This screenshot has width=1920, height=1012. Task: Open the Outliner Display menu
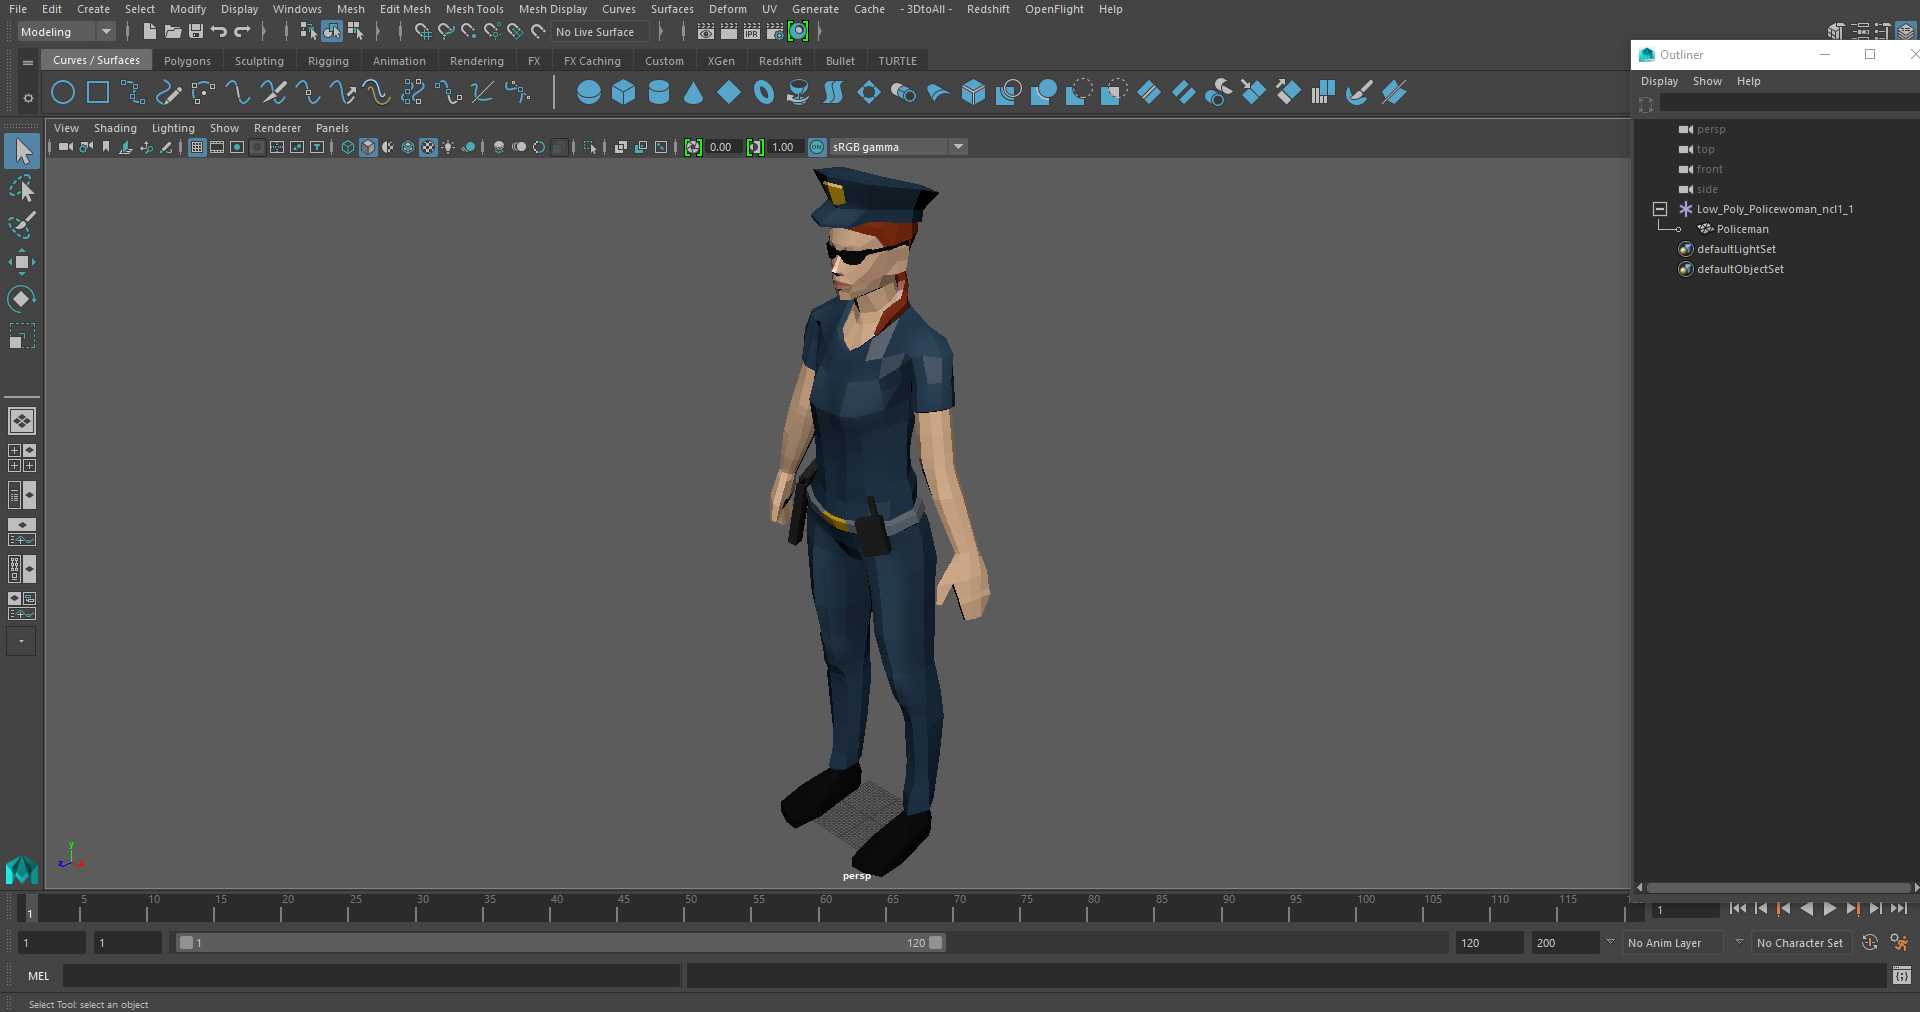[1659, 81]
